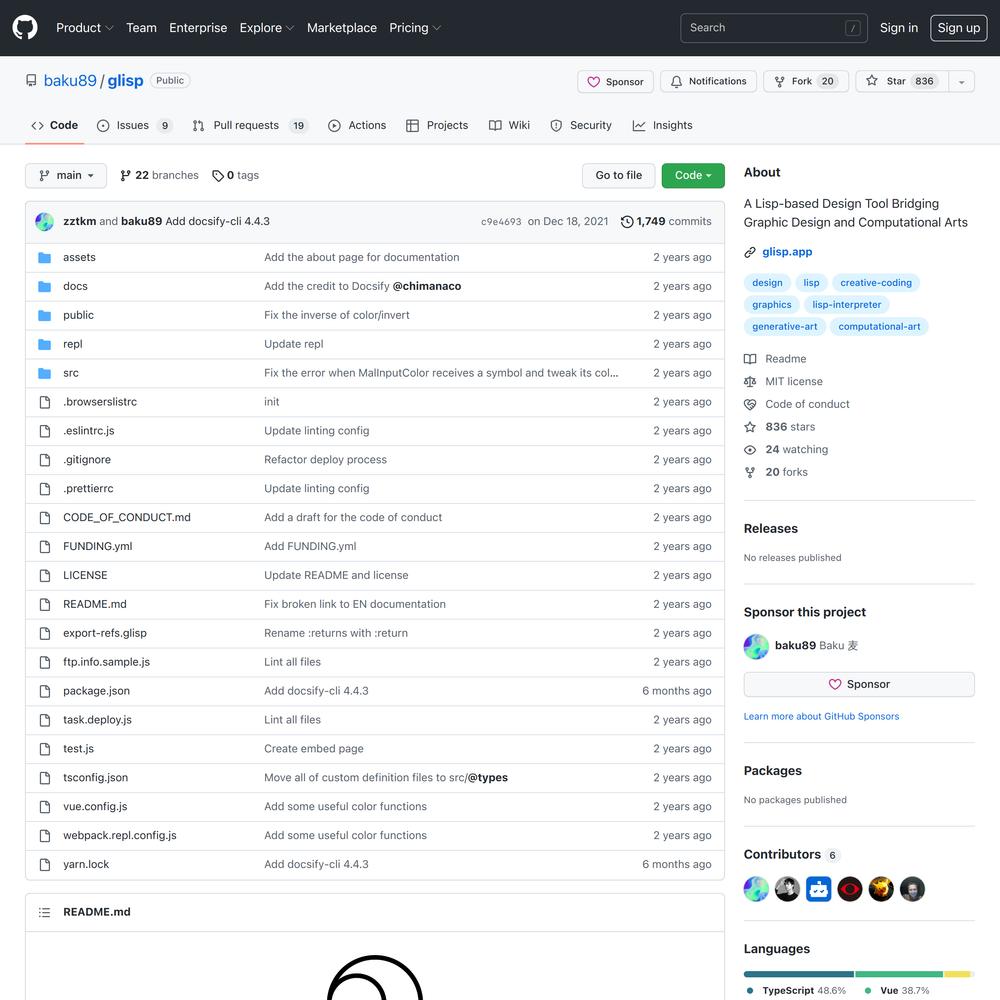Click Learn more about GitHub Sponsors
Image resolution: width=1000 pixels, height=1000 pixels.
[x=821, y=716]
